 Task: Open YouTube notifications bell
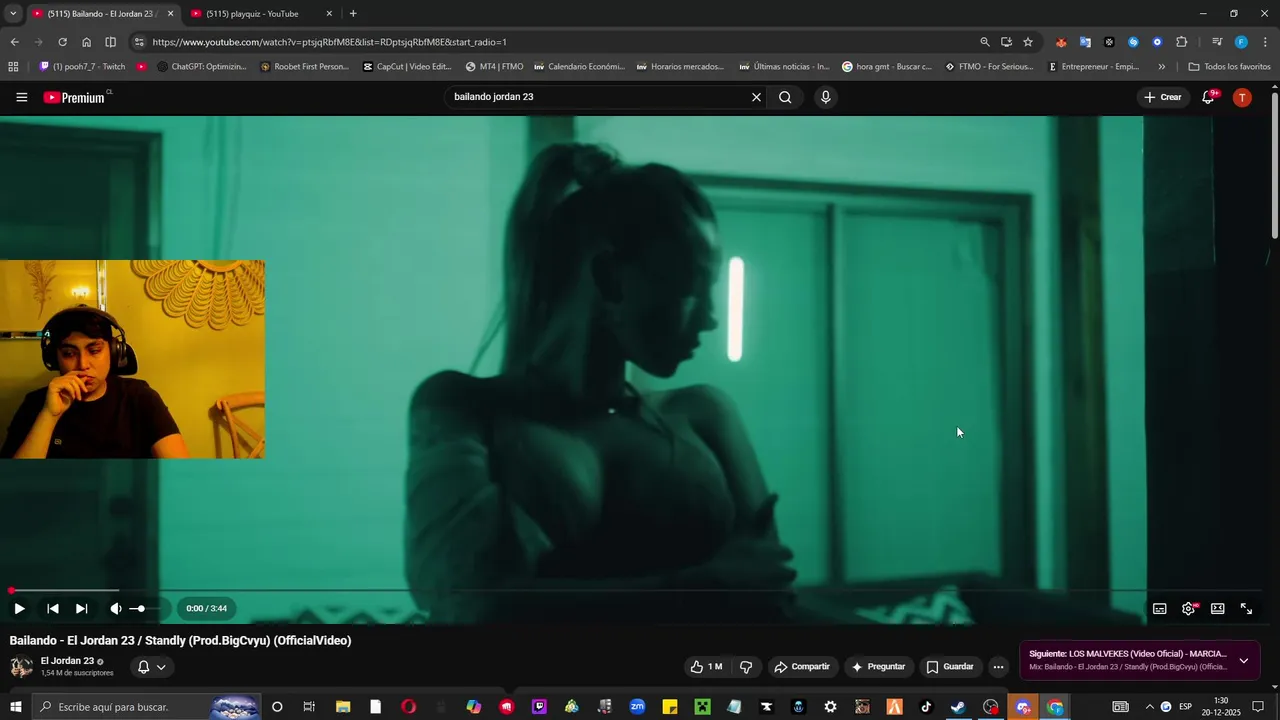click(1209, 97)
